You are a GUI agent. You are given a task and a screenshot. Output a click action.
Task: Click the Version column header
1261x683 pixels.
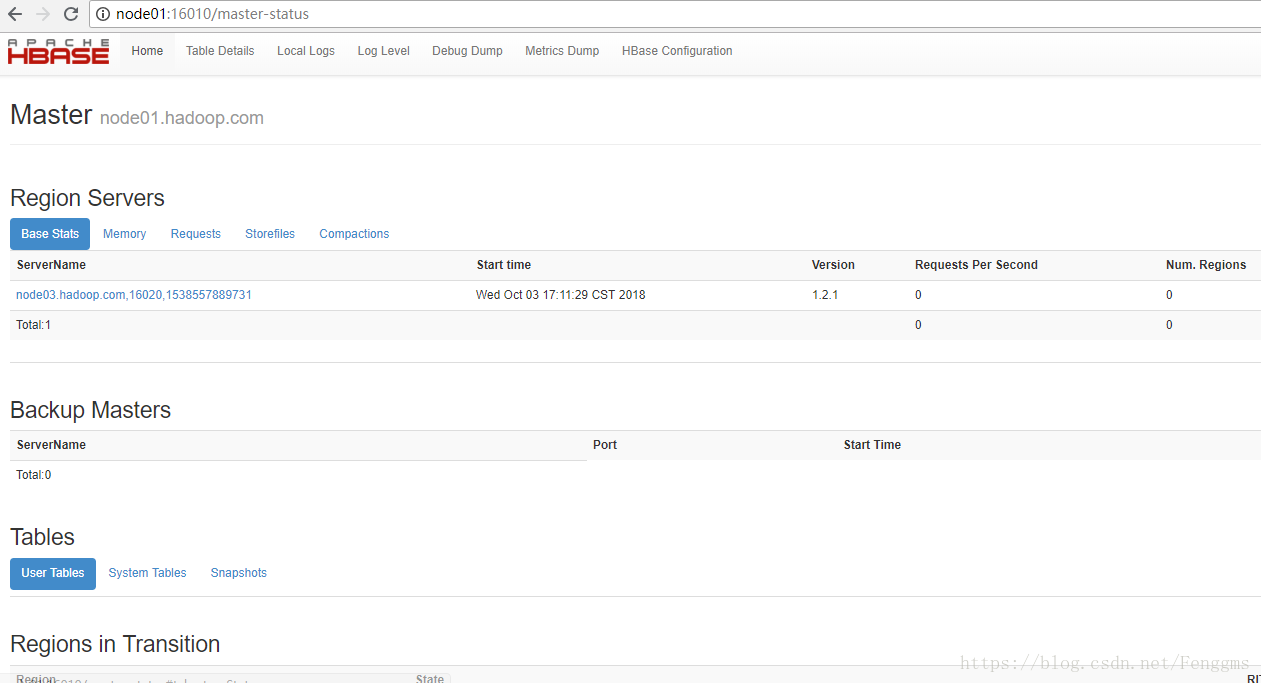(833, 265)
